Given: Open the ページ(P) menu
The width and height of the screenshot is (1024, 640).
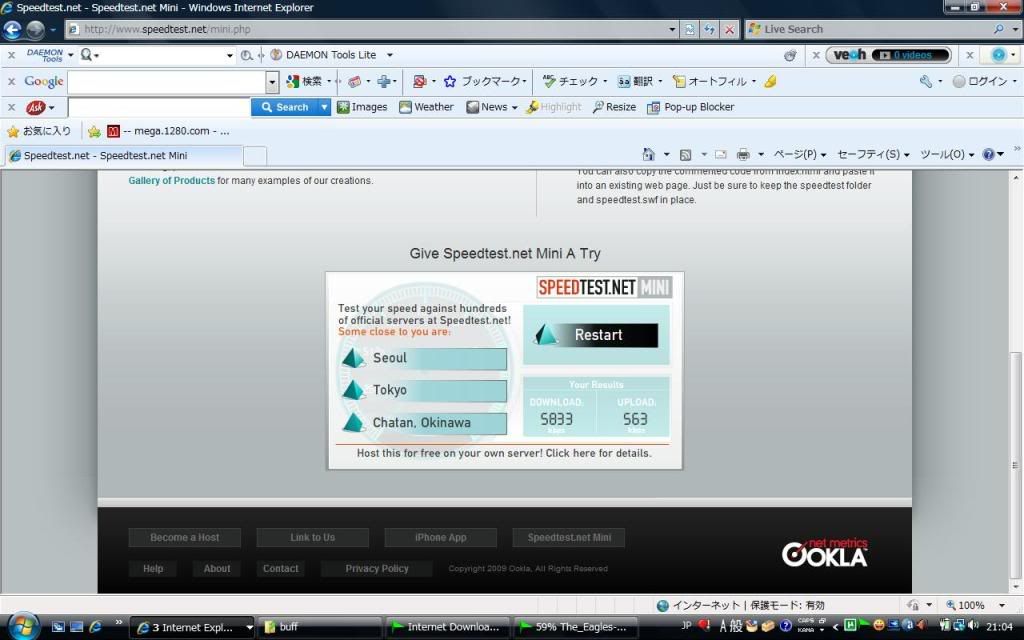Looking at the screenshot, I should [799, 155].
